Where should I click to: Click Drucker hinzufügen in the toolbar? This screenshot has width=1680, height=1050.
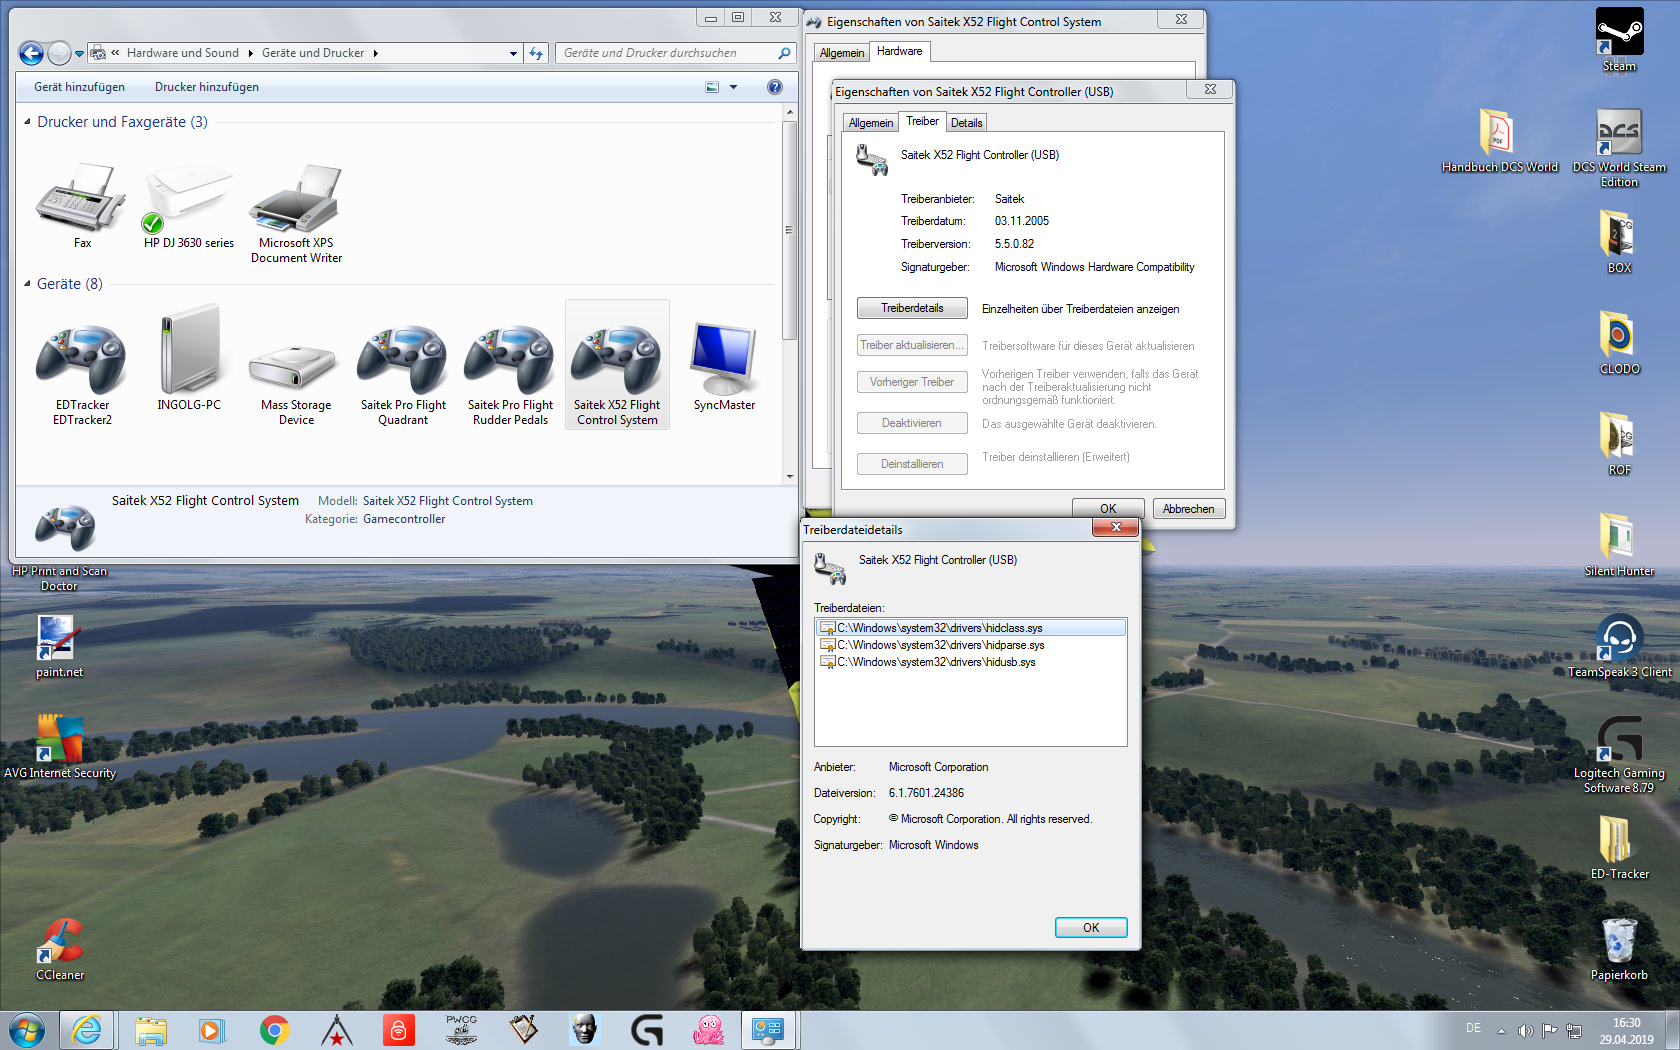click(x=207, y=87)
